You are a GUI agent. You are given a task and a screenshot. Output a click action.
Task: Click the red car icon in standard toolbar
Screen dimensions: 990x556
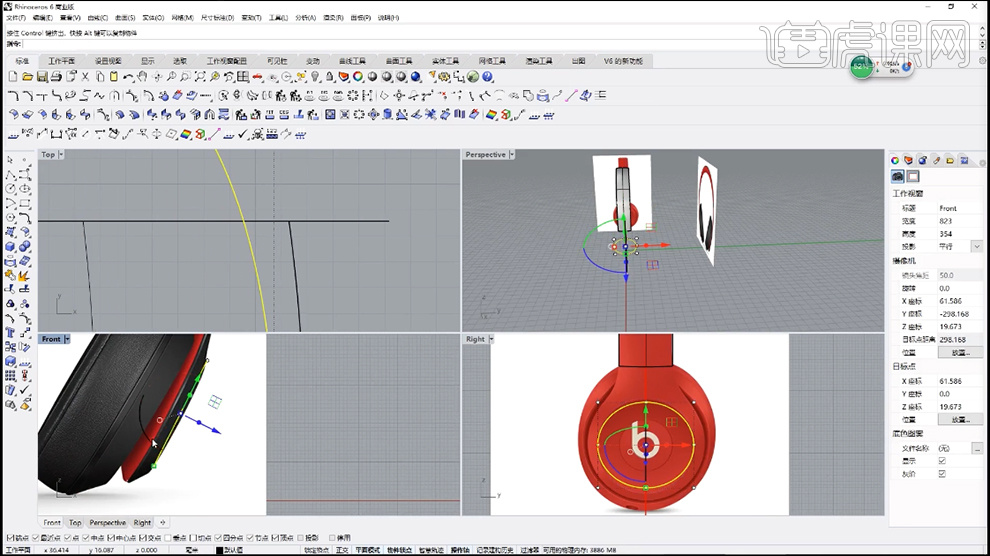258,76
